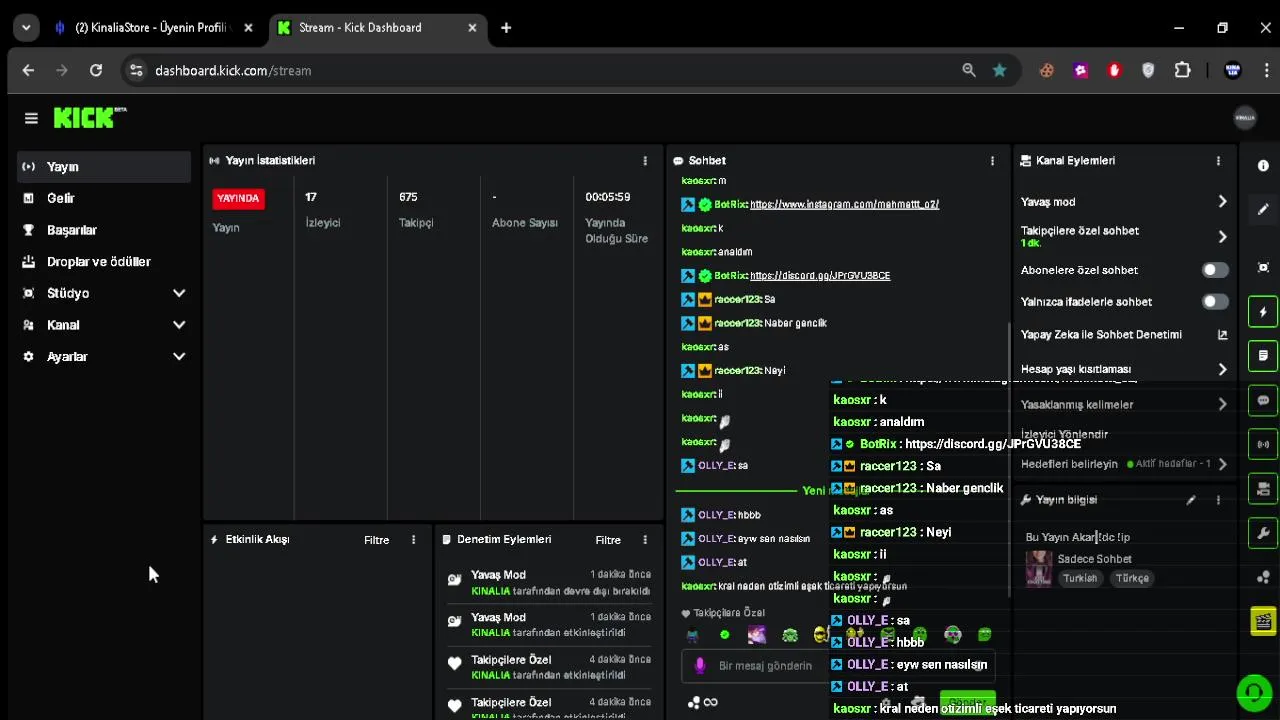Click the pencil icon in right sidebar
The image size is (1280, 720).
click(1263, 209)
